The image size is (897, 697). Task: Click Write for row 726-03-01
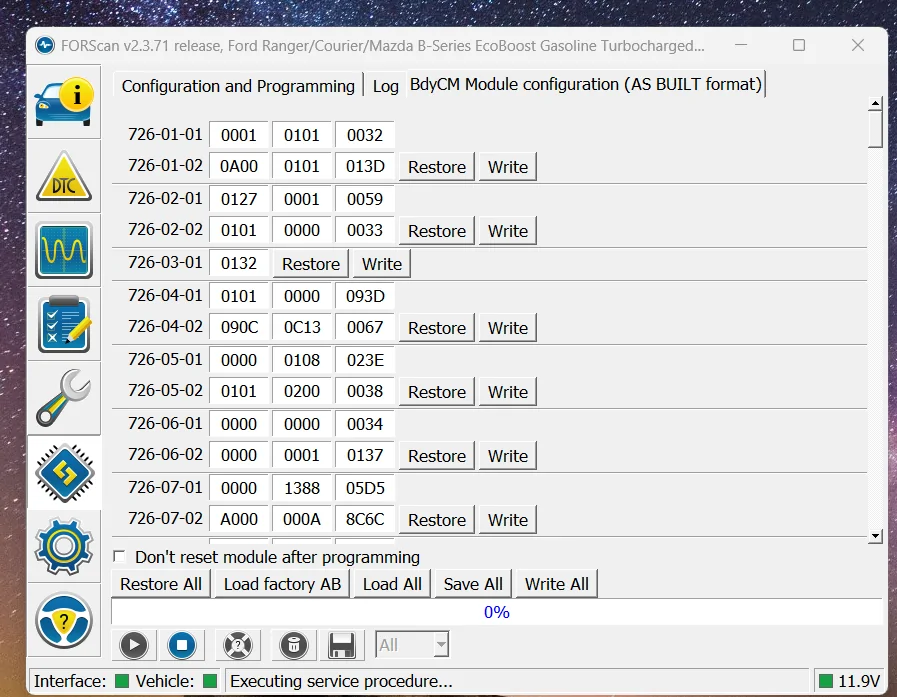(x=382, y=264)
